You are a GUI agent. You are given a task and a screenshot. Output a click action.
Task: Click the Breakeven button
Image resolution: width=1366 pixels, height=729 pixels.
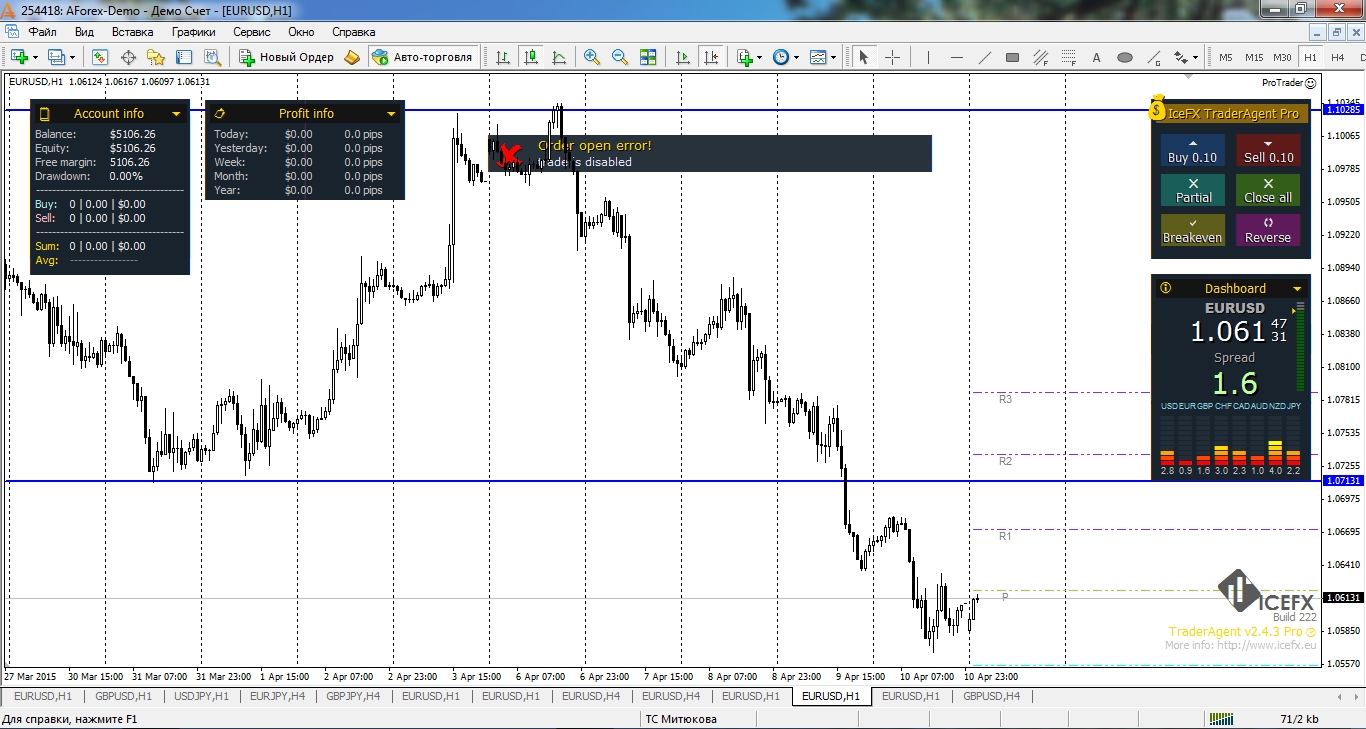coord(1192,230)
